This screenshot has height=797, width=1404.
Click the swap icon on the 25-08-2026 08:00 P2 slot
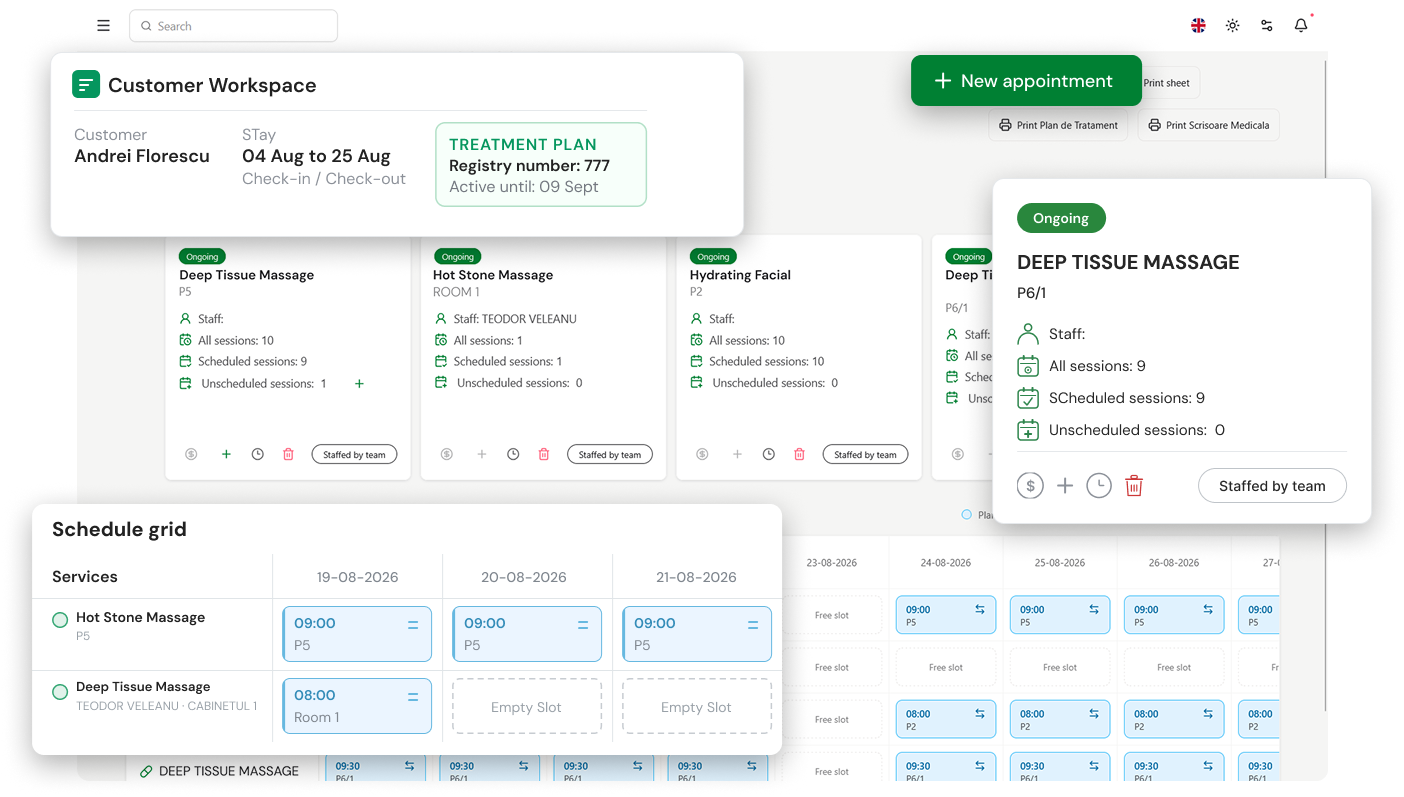pyautogui.click(x=1094, y=714)
